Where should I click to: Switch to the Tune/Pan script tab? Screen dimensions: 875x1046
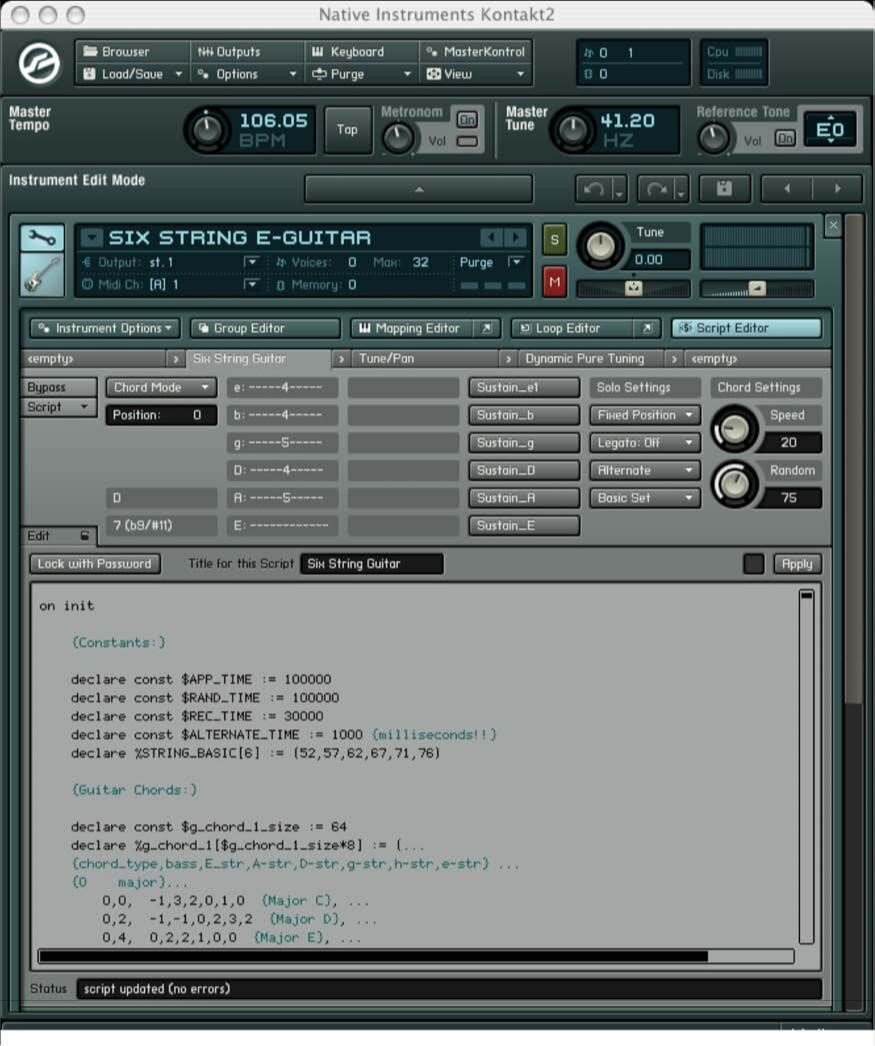(425, 359)
